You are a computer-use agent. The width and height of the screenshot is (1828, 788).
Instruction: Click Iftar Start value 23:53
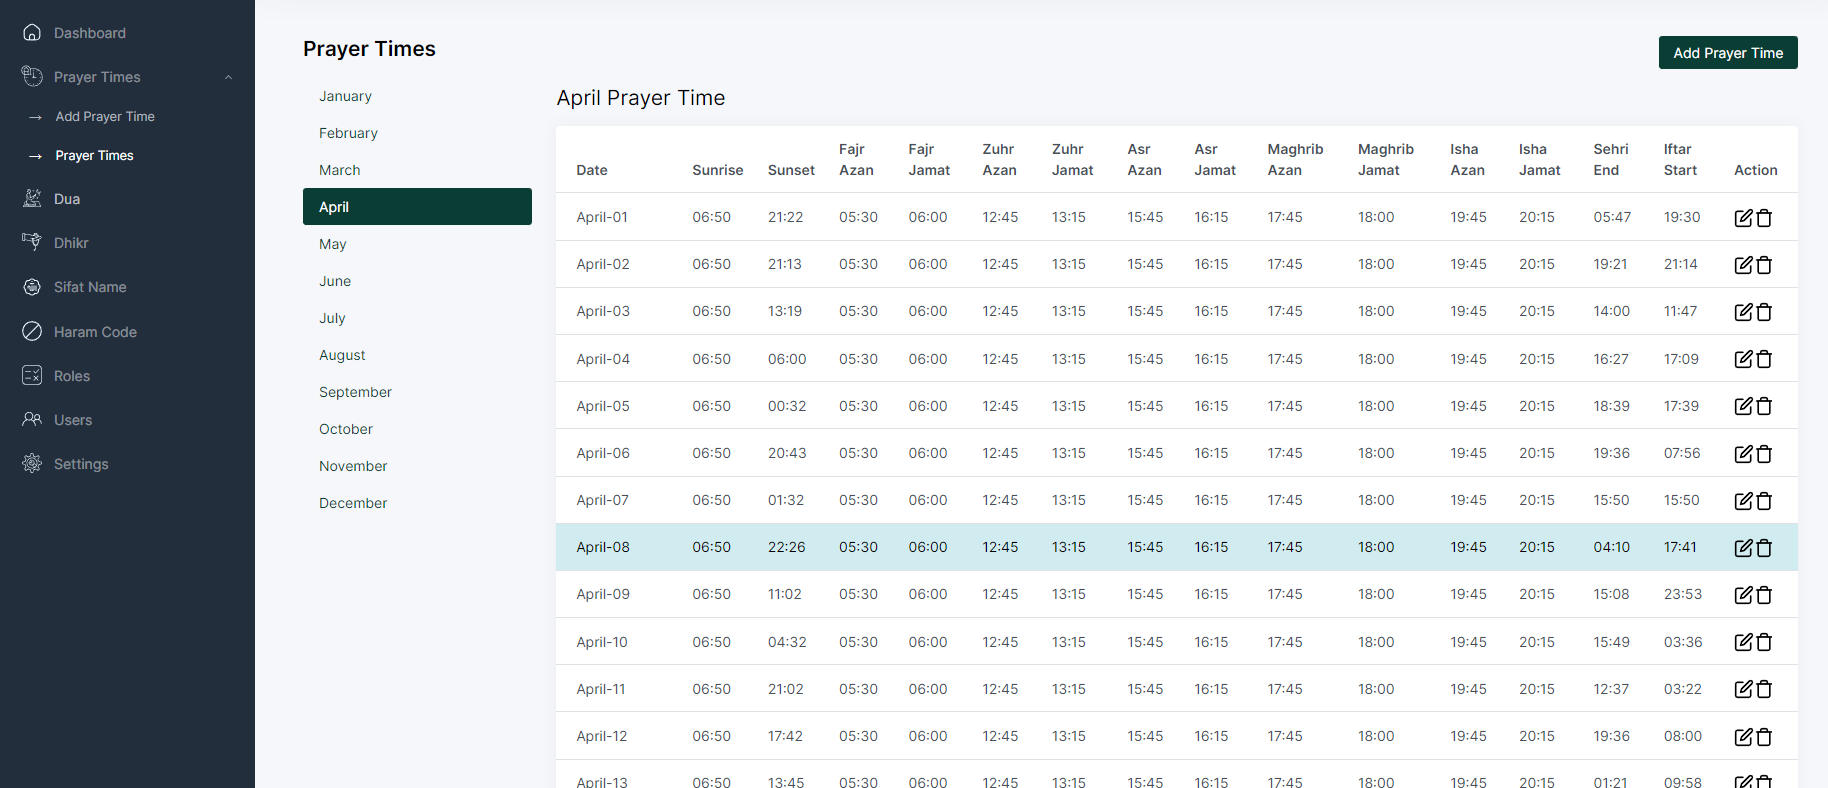[x=1683, y=594]
